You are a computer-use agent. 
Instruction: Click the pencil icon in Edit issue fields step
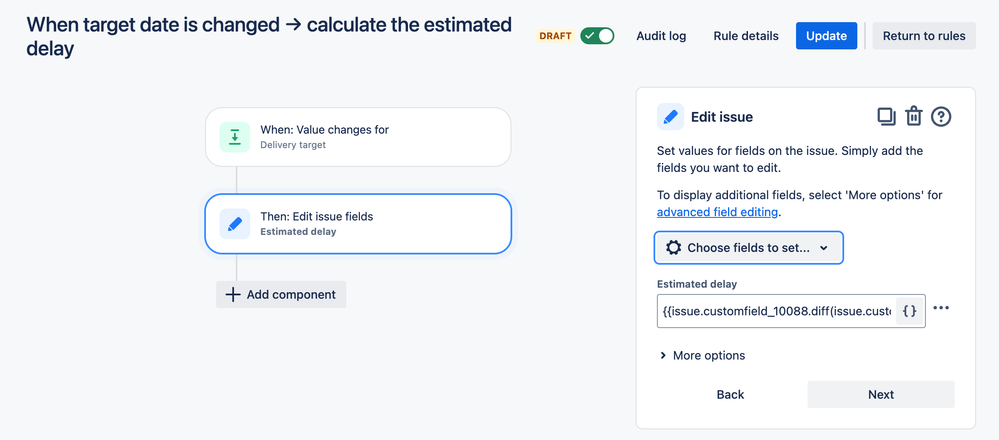point(235,223)
